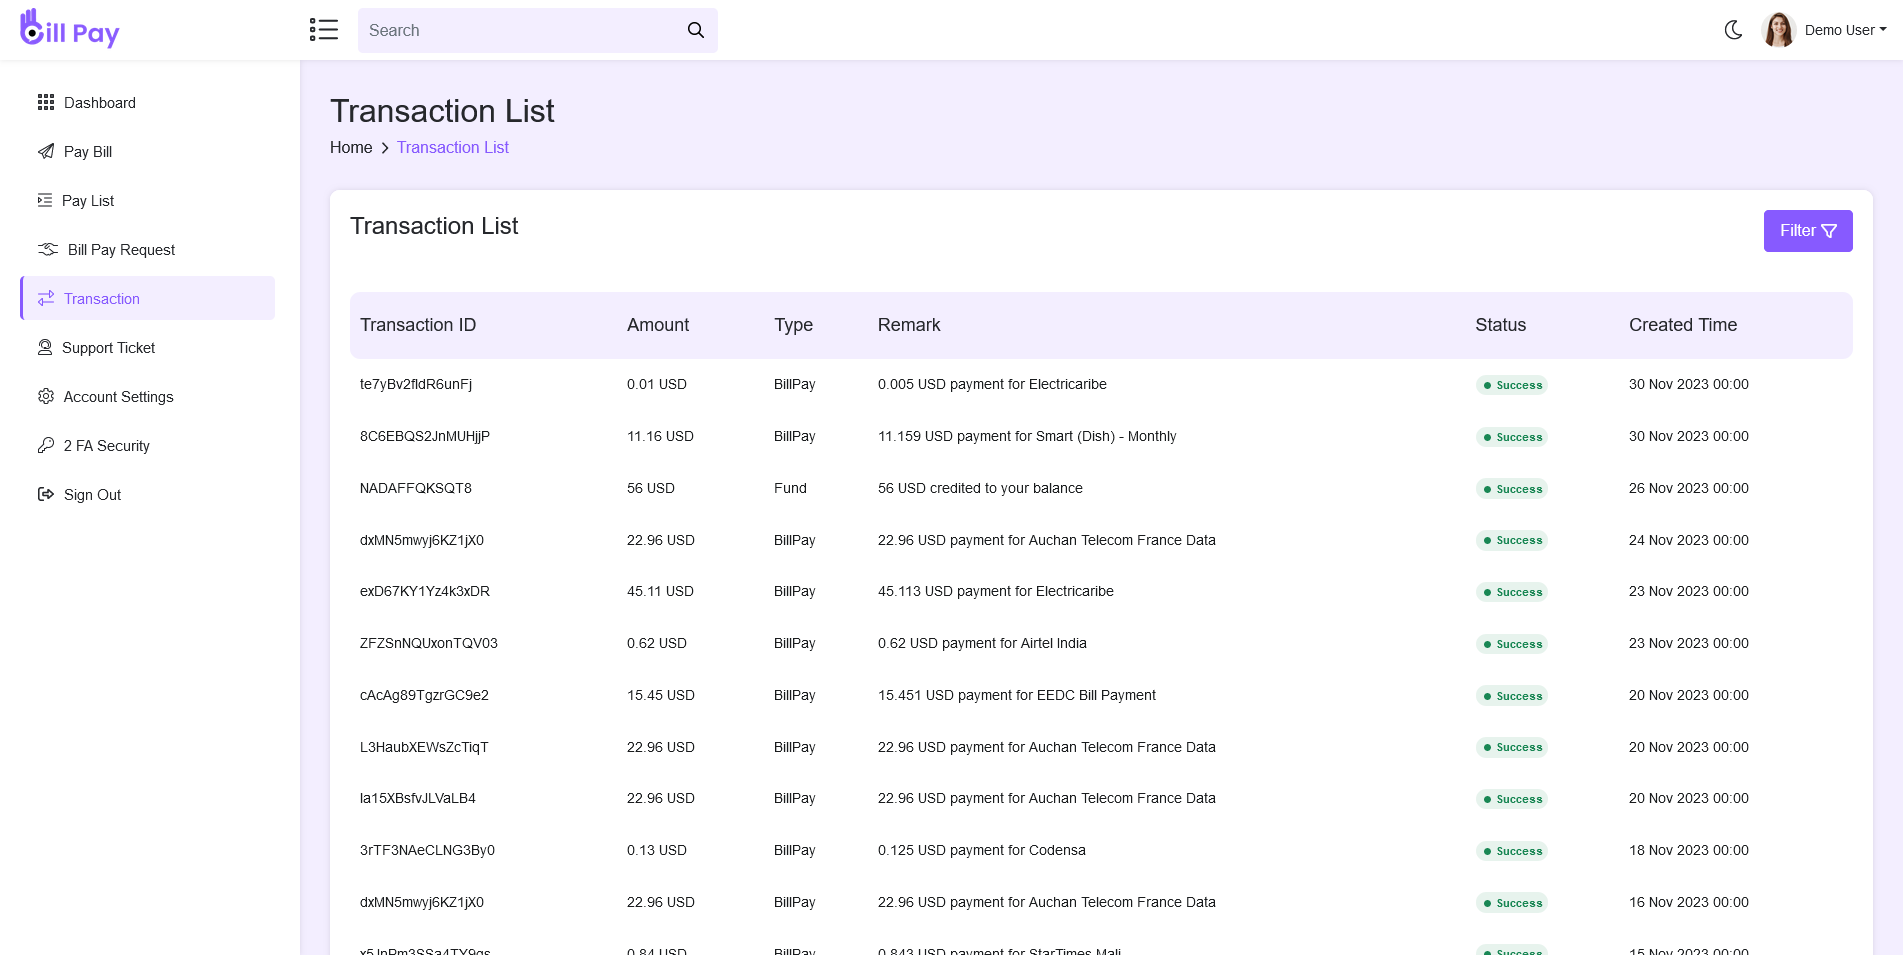Click the 0.01 USD amount cell
The image size is (1903, 955).
pyautogui.click(x=657, y=384)
